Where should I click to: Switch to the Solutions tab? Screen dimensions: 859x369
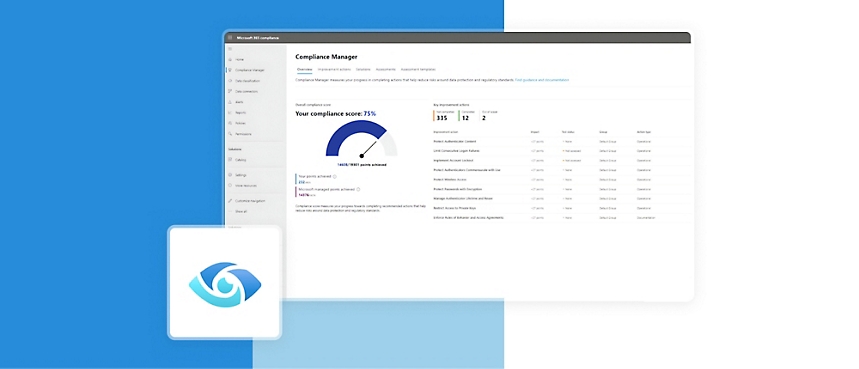point(363,70)
